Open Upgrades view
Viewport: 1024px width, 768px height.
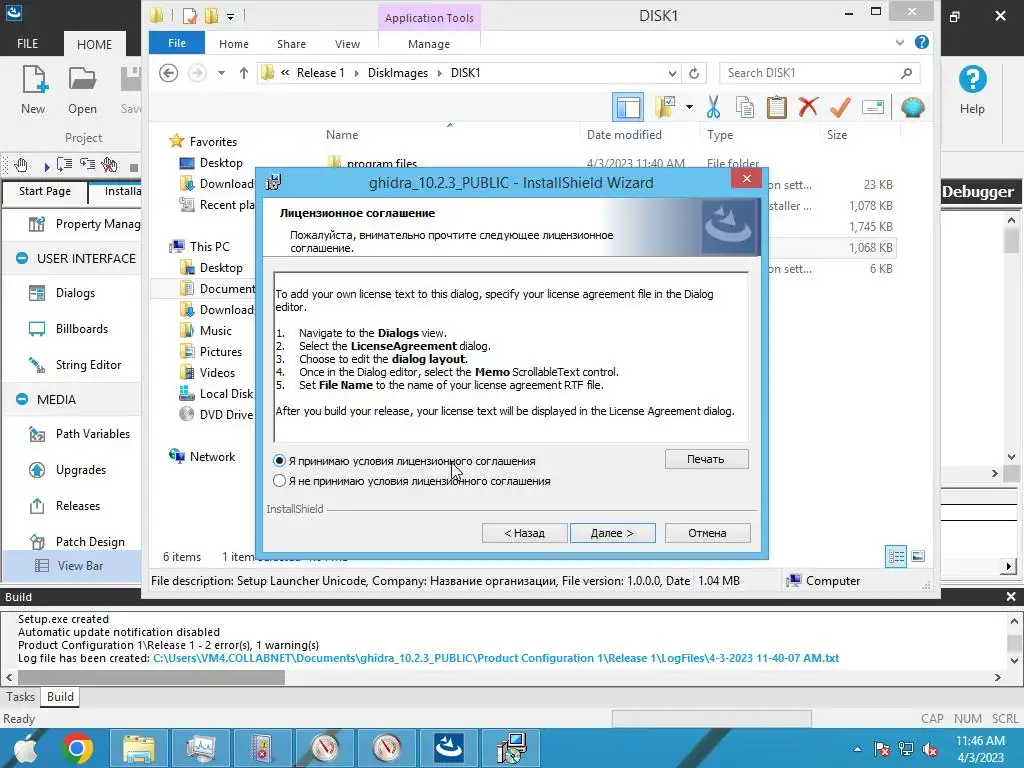80,470
